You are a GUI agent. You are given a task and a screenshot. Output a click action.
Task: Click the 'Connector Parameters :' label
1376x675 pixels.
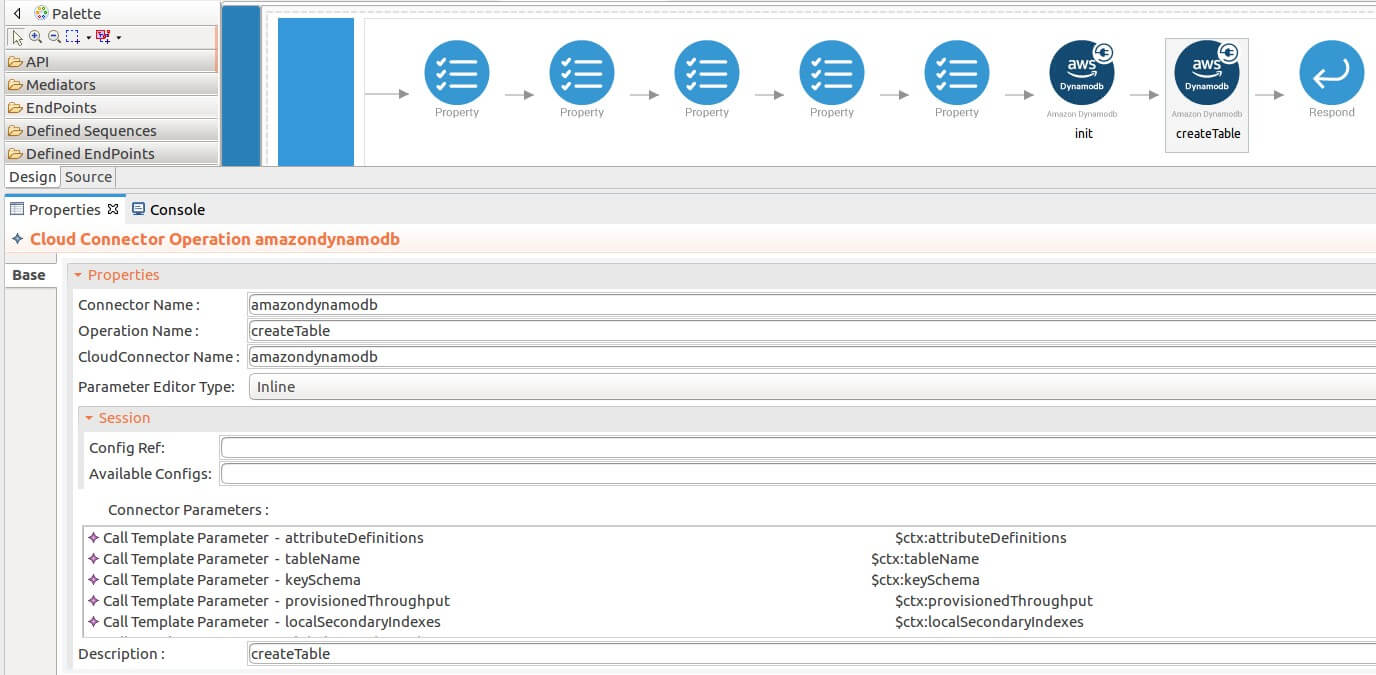(x=188, y=510)
